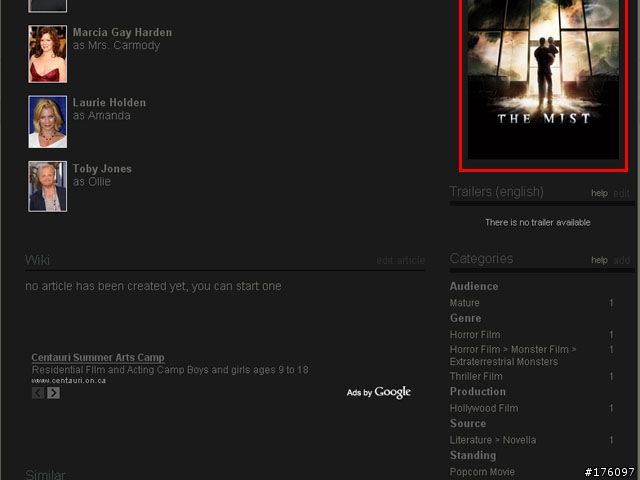Click the ad description about Residential Film Camp

click(x=170, y=370)
